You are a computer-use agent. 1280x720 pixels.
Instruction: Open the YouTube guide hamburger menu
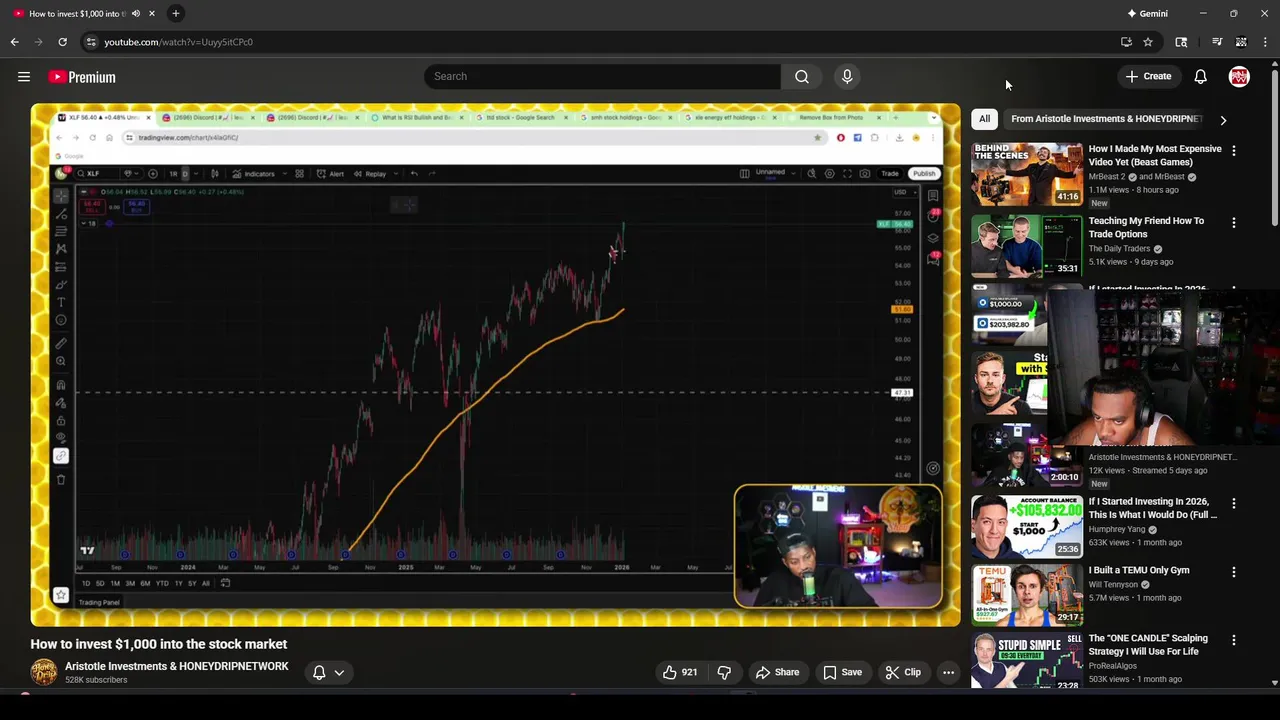point(24,77)
